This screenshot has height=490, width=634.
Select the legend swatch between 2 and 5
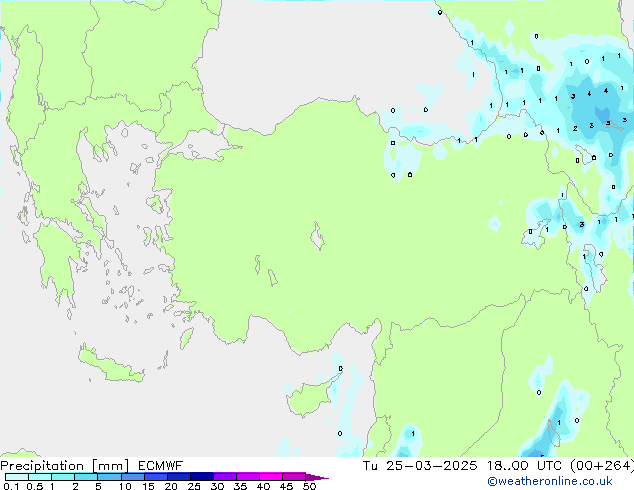pos(86,477)
